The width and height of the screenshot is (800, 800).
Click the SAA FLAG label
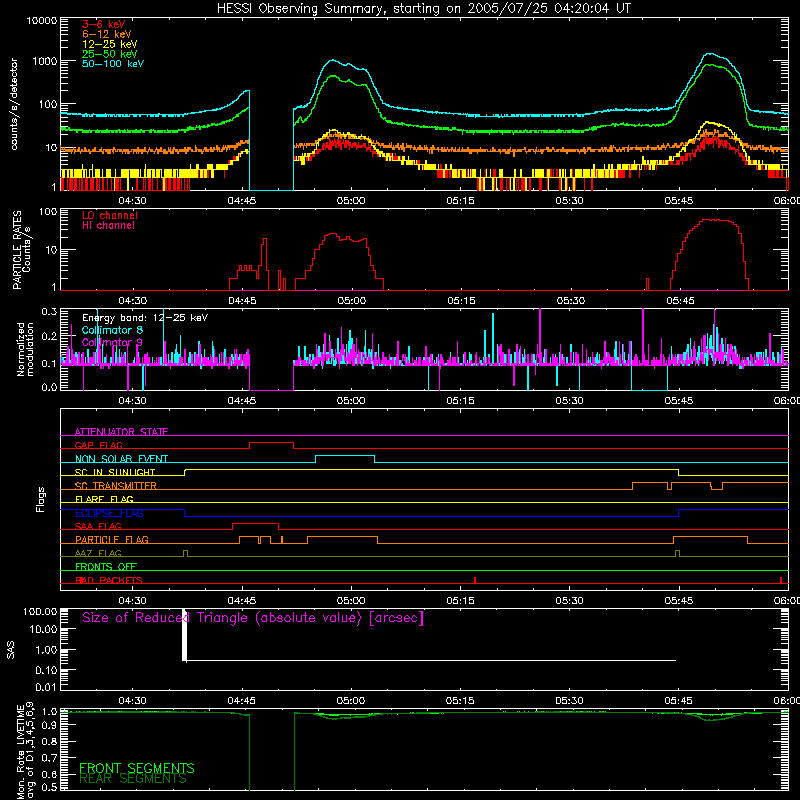click(98, 527)
